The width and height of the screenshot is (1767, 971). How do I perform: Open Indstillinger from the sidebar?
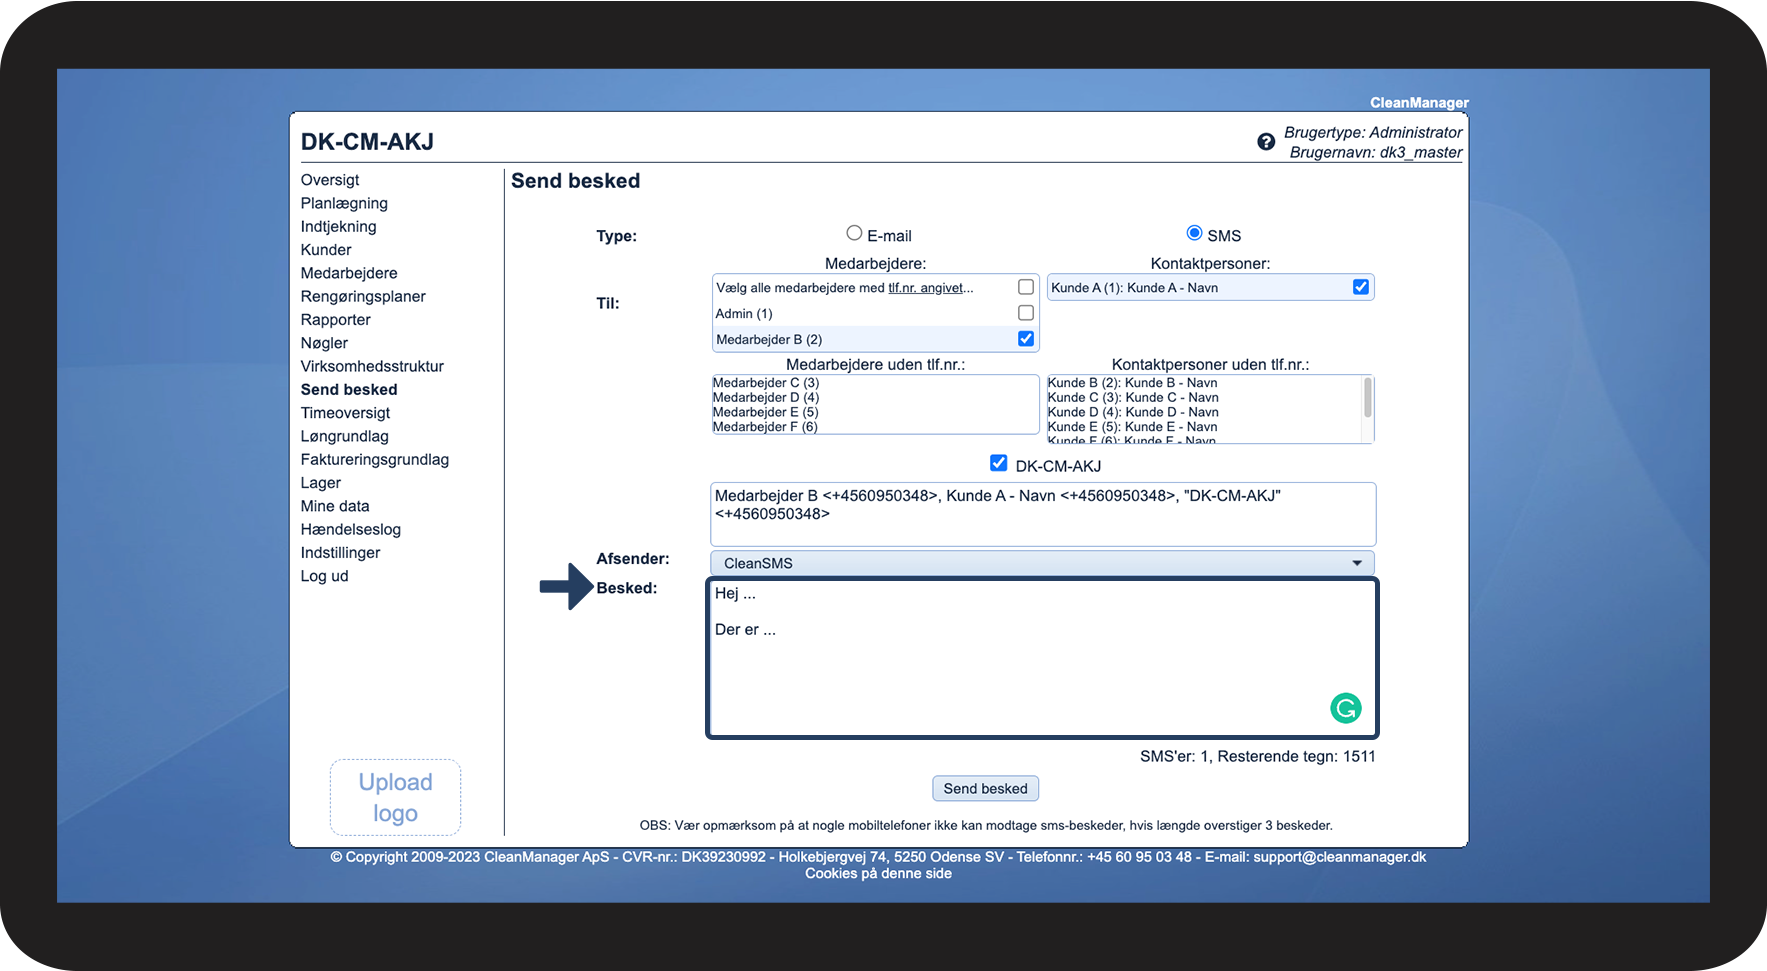click(340, 552)
